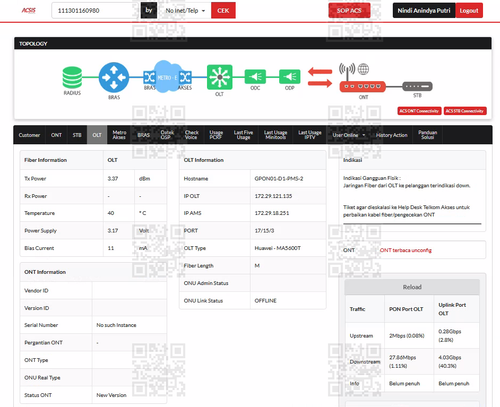500x407 pixels.
Task: Click the Reload traffic button
Action: pyautogui.click(x=412, y=287)
